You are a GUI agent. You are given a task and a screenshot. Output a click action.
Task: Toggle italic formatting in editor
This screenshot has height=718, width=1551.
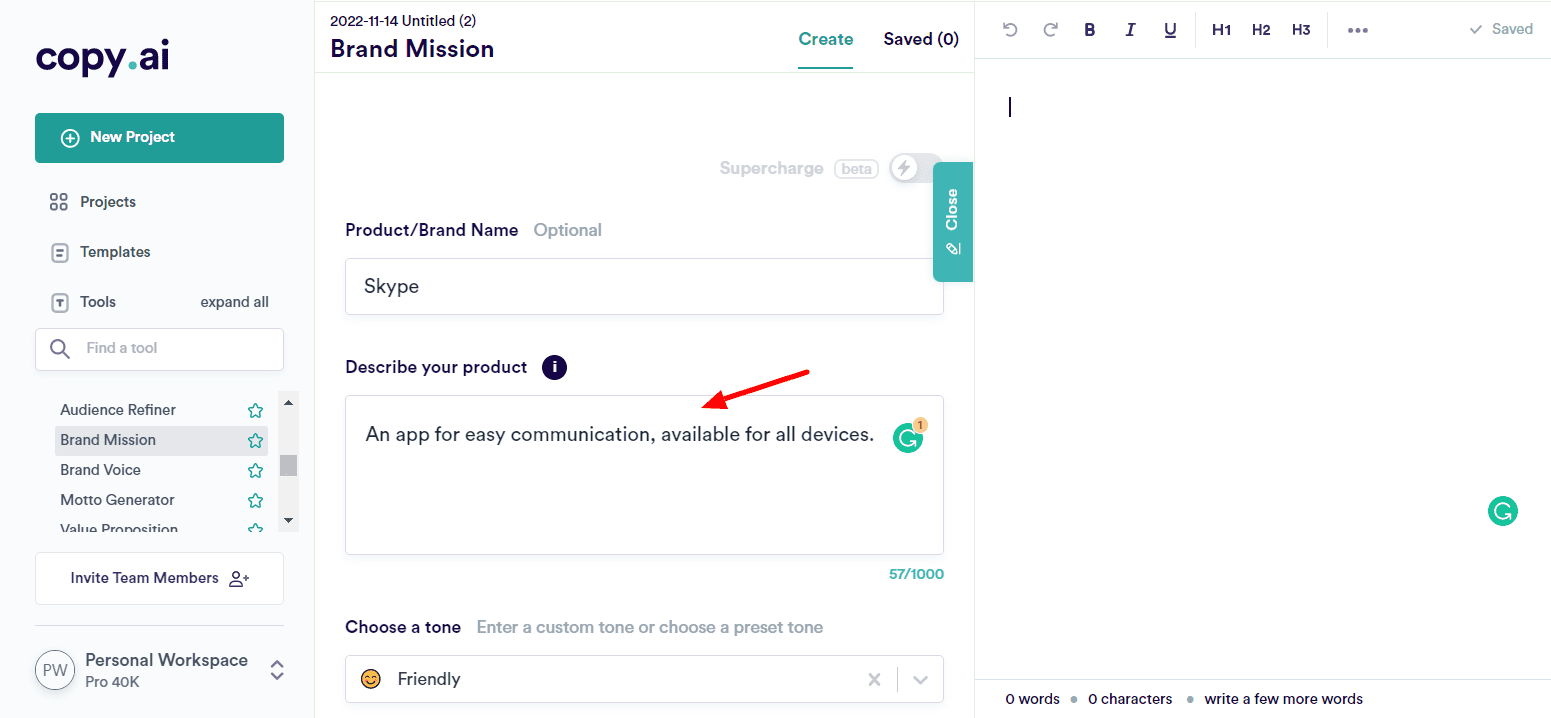[x=1130, y=30]
